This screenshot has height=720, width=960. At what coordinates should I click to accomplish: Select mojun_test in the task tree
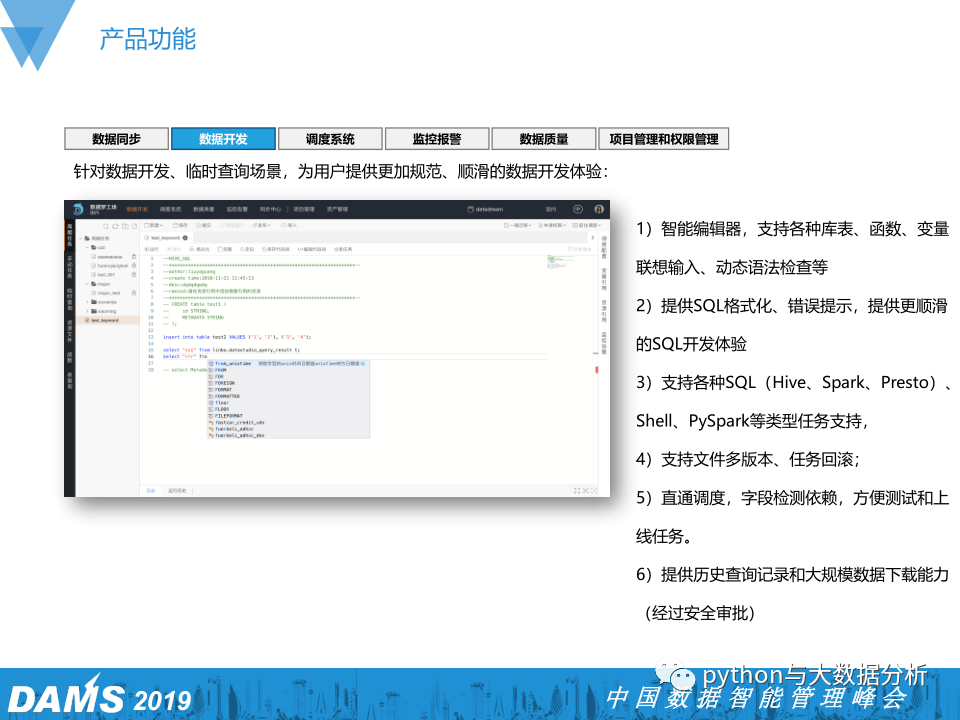coord(109,293)
